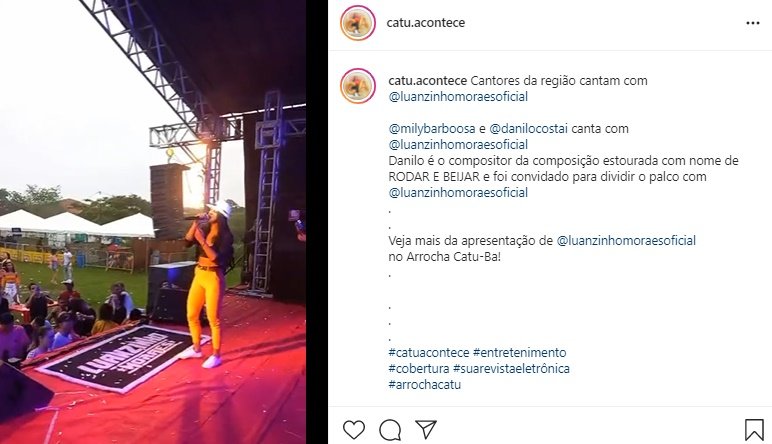Open the #catuacontece hashtag
Viewport: 772px width, 444px height.
pos(428,353)
